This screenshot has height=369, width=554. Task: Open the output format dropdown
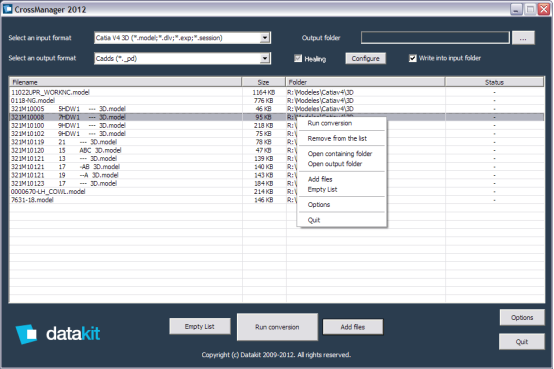pyautogui.click(x=265, y=58)
